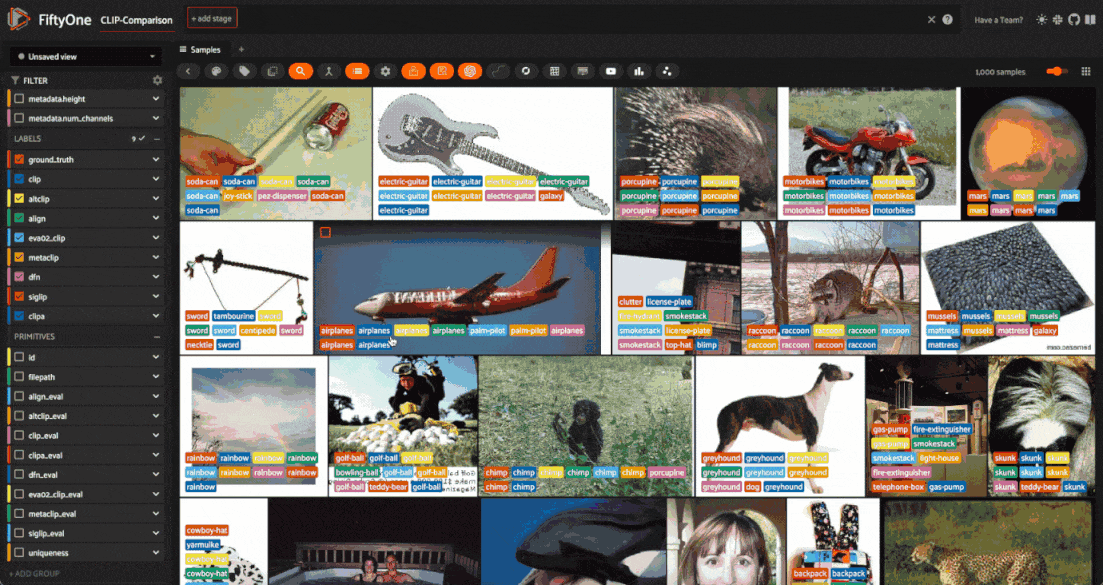Toggle the clip label checkbox

(x=19, y=179)
